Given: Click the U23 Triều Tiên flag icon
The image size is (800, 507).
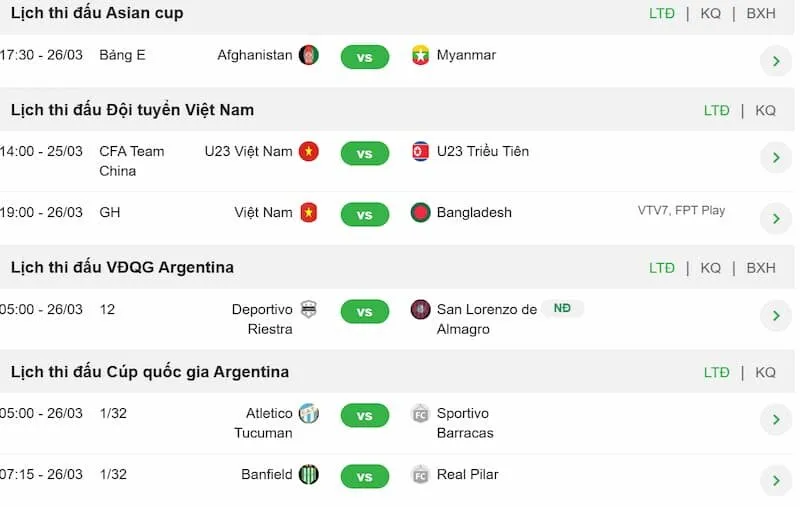Looking at the screenshot, I should pyautogui.click(x=421, y=152).
